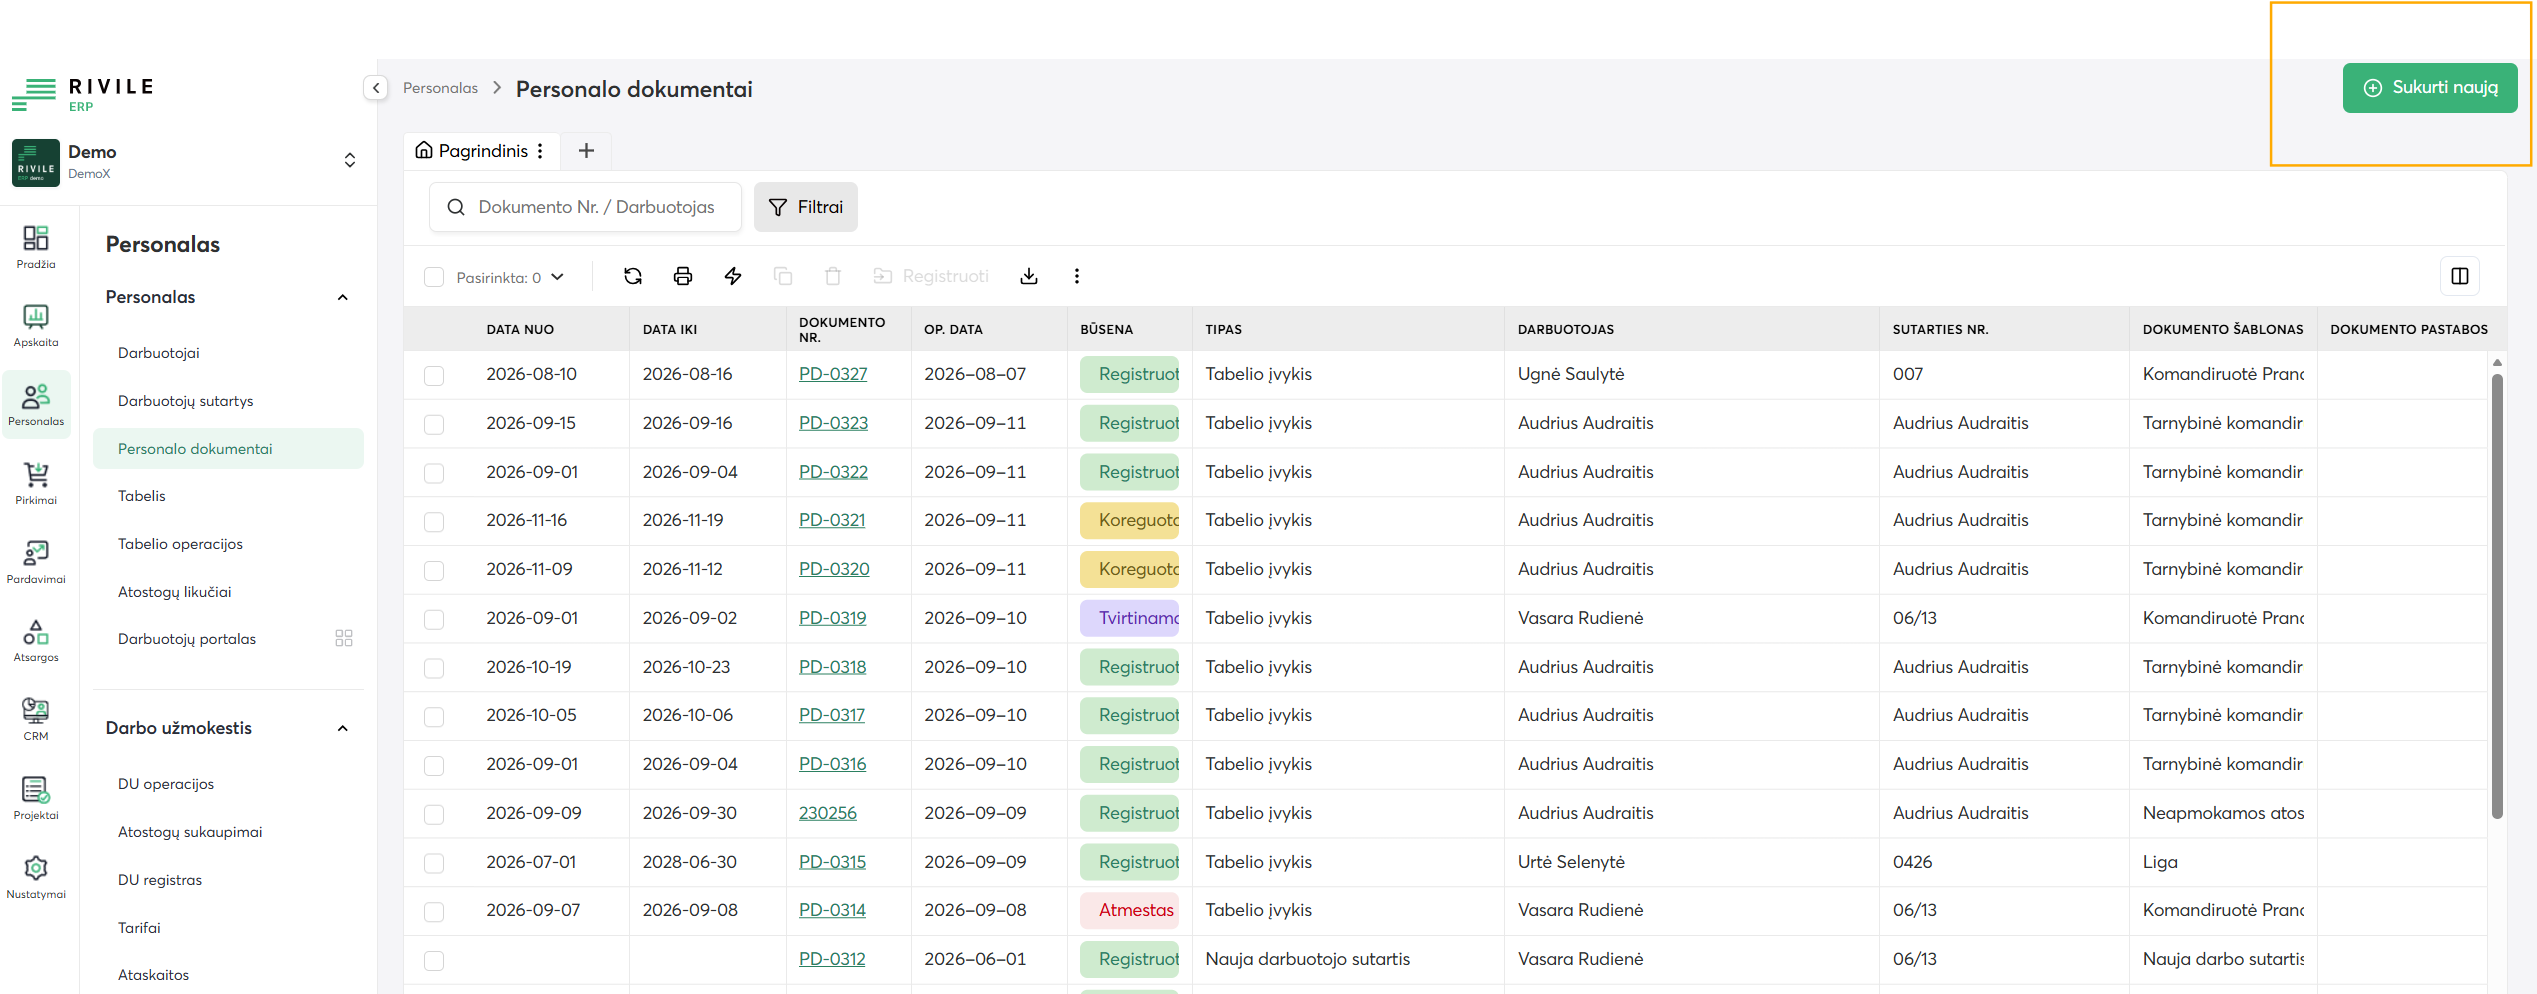The image size is (2537, 994).
Task: Collapse the Personalas sidebar section
Action: [x=343, y=297]
